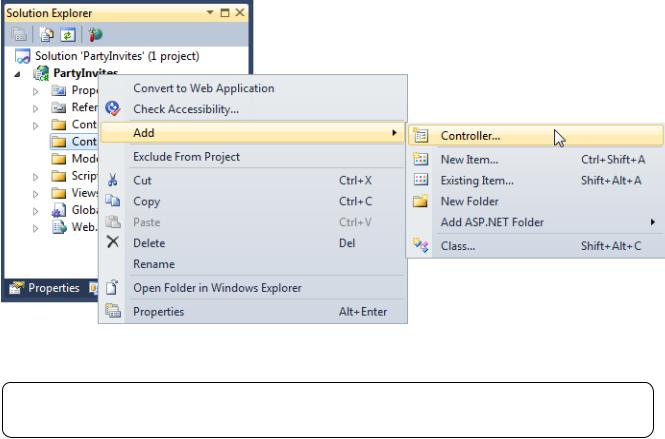Image resolution: width=665 pixels, height=439 pixels.
Task: Click the Refresh icon in Solution Explorer
Action: coord(68,35)
